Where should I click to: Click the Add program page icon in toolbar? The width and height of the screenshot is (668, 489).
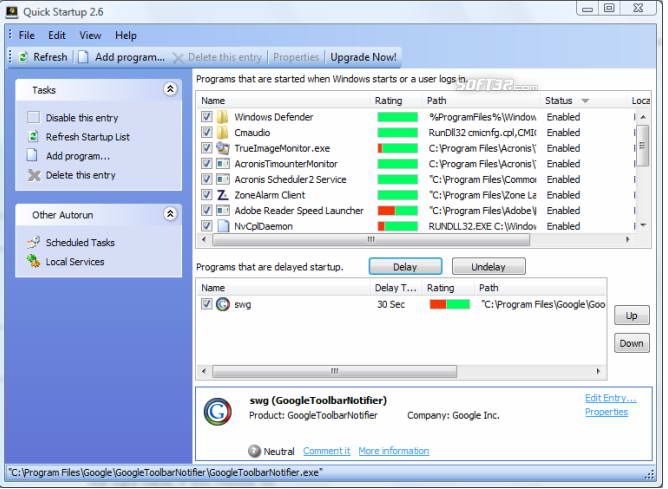click(84, 57)
